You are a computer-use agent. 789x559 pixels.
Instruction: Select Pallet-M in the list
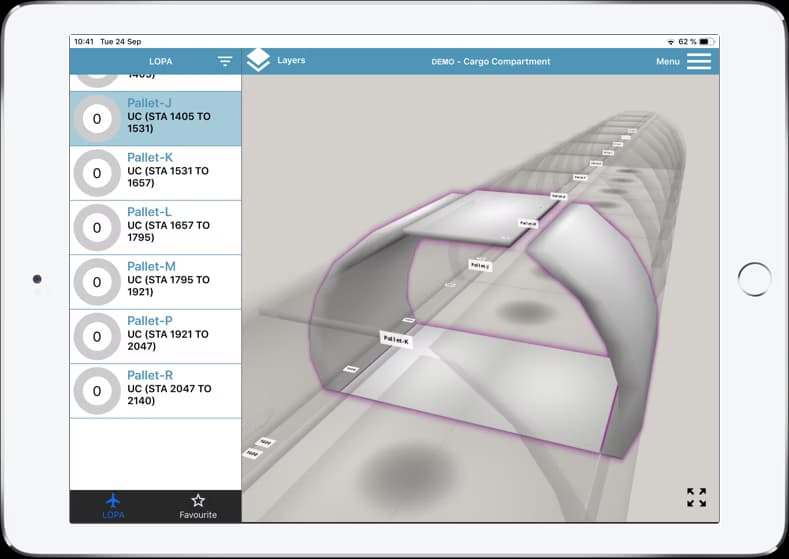170,280
